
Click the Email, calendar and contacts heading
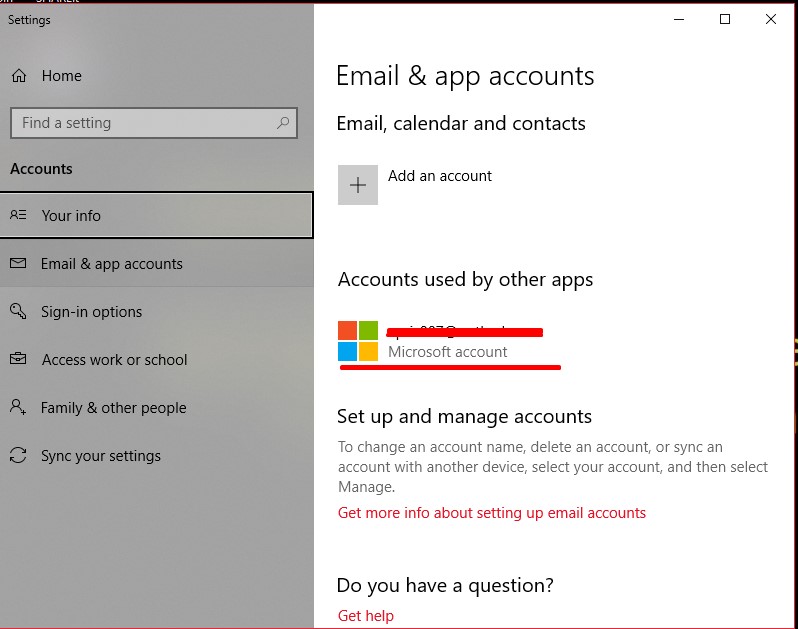(x=461, y=124)
